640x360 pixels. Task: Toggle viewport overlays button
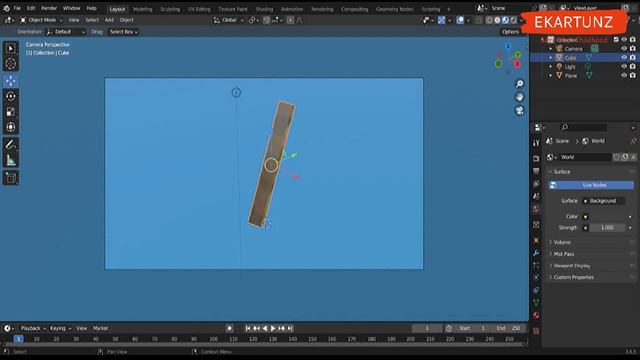click(x=460, y=20)
